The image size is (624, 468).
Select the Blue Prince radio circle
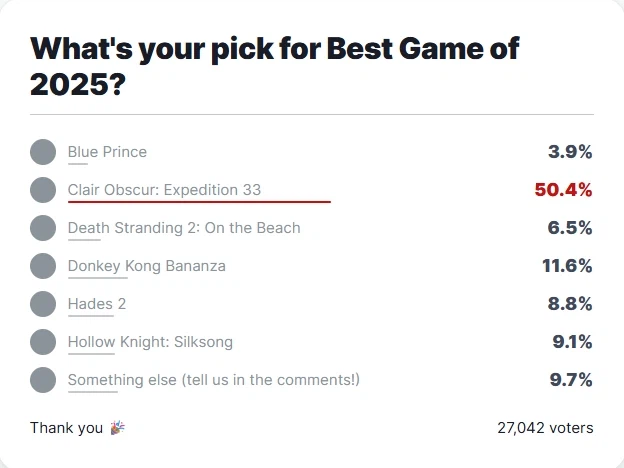coord(43,152)
